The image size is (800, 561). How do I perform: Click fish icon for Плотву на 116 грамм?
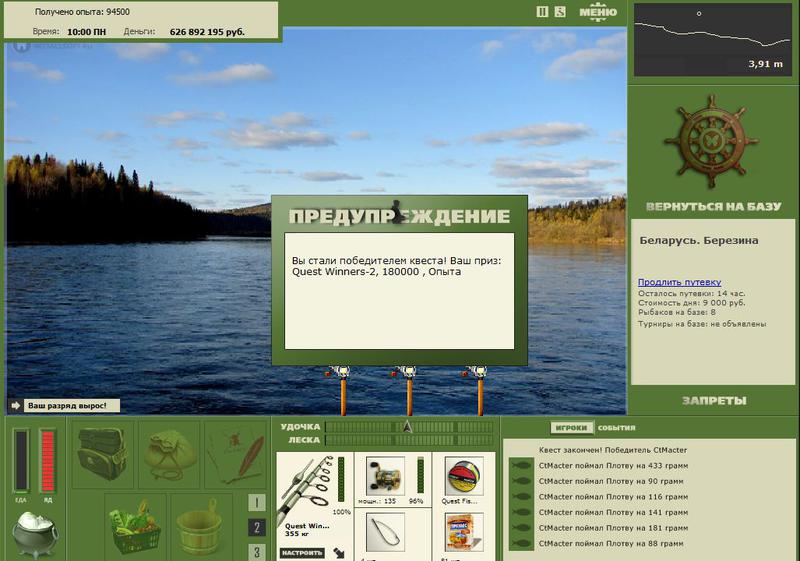coord(520,497)
